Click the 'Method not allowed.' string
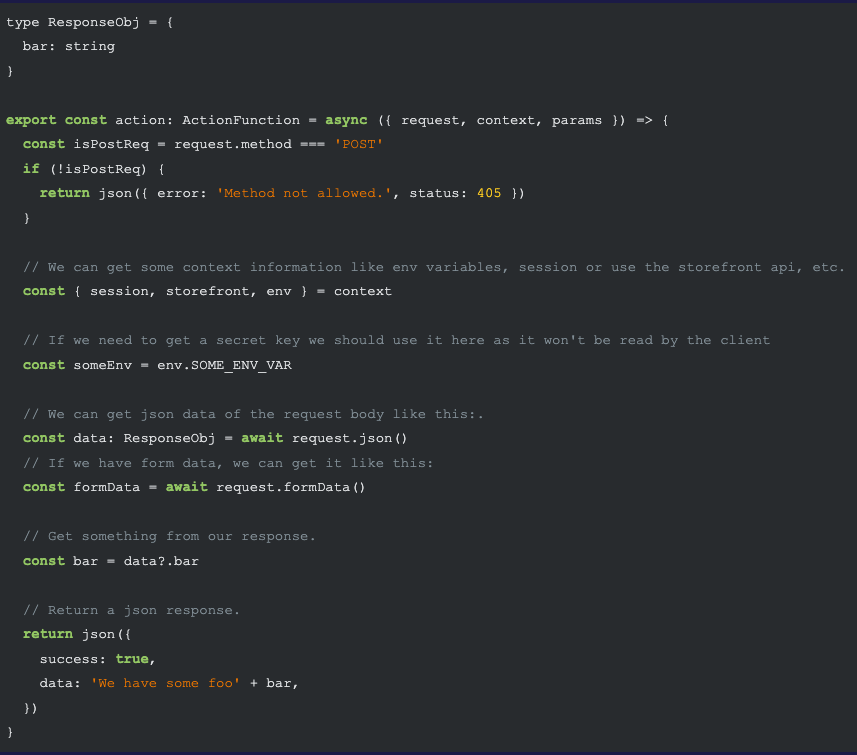 point(304,193)
